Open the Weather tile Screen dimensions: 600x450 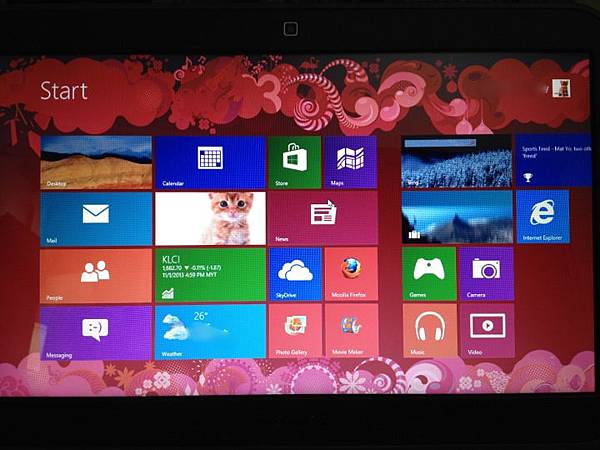click(210, 332)
